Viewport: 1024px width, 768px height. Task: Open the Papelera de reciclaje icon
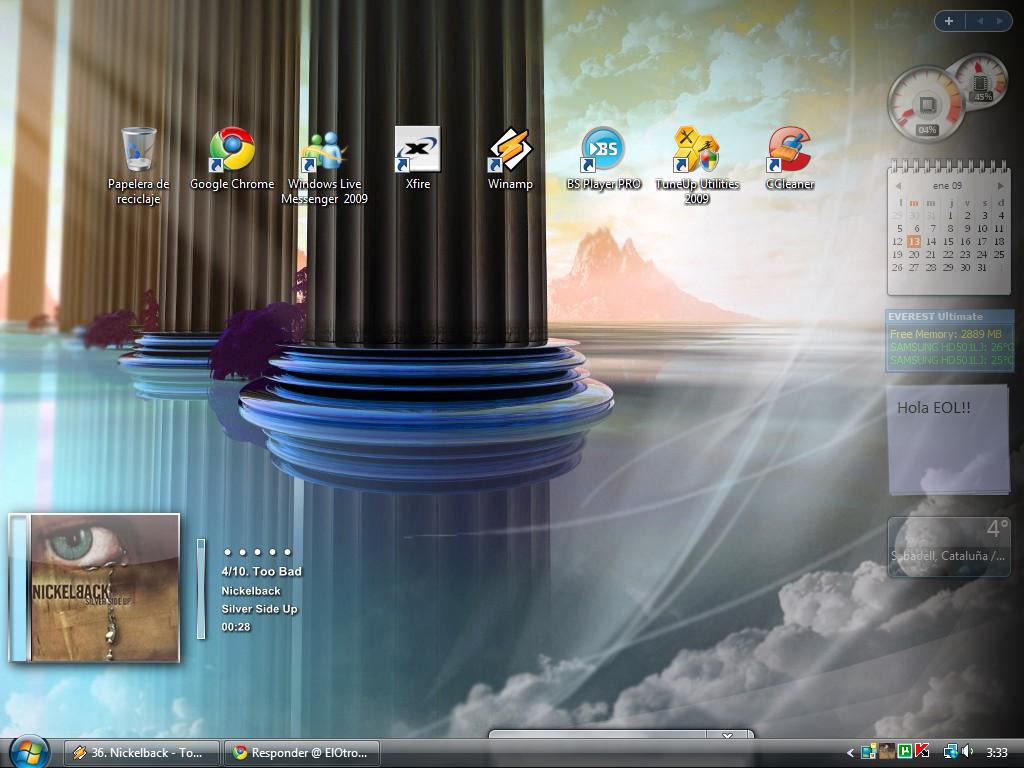138,150
